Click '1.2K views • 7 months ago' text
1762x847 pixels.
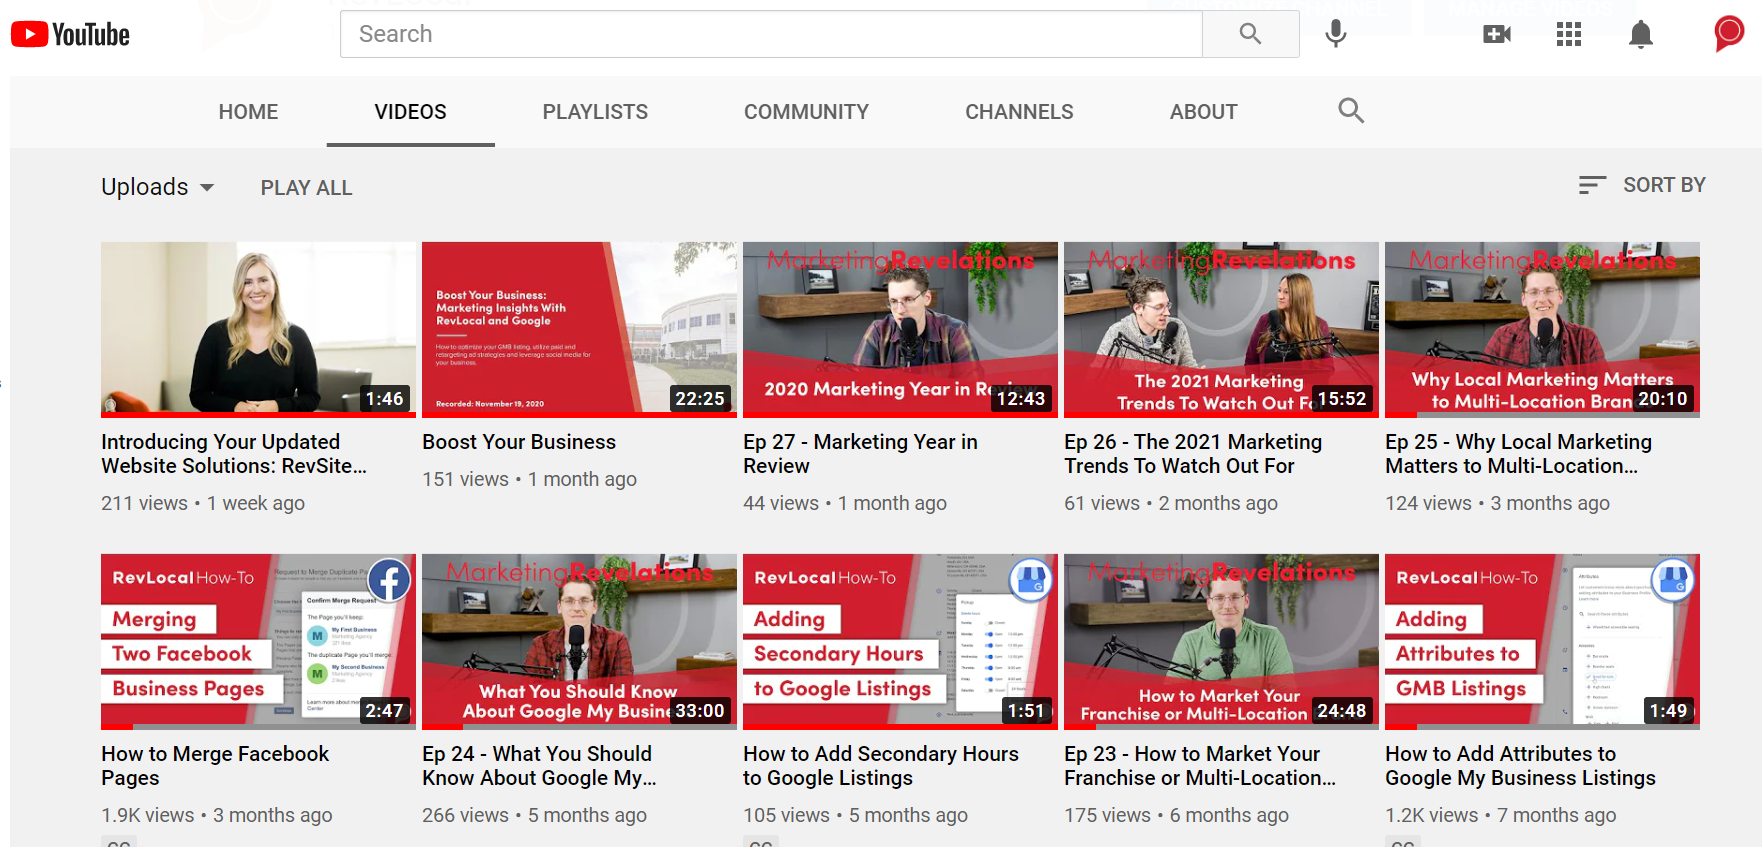1500,815
